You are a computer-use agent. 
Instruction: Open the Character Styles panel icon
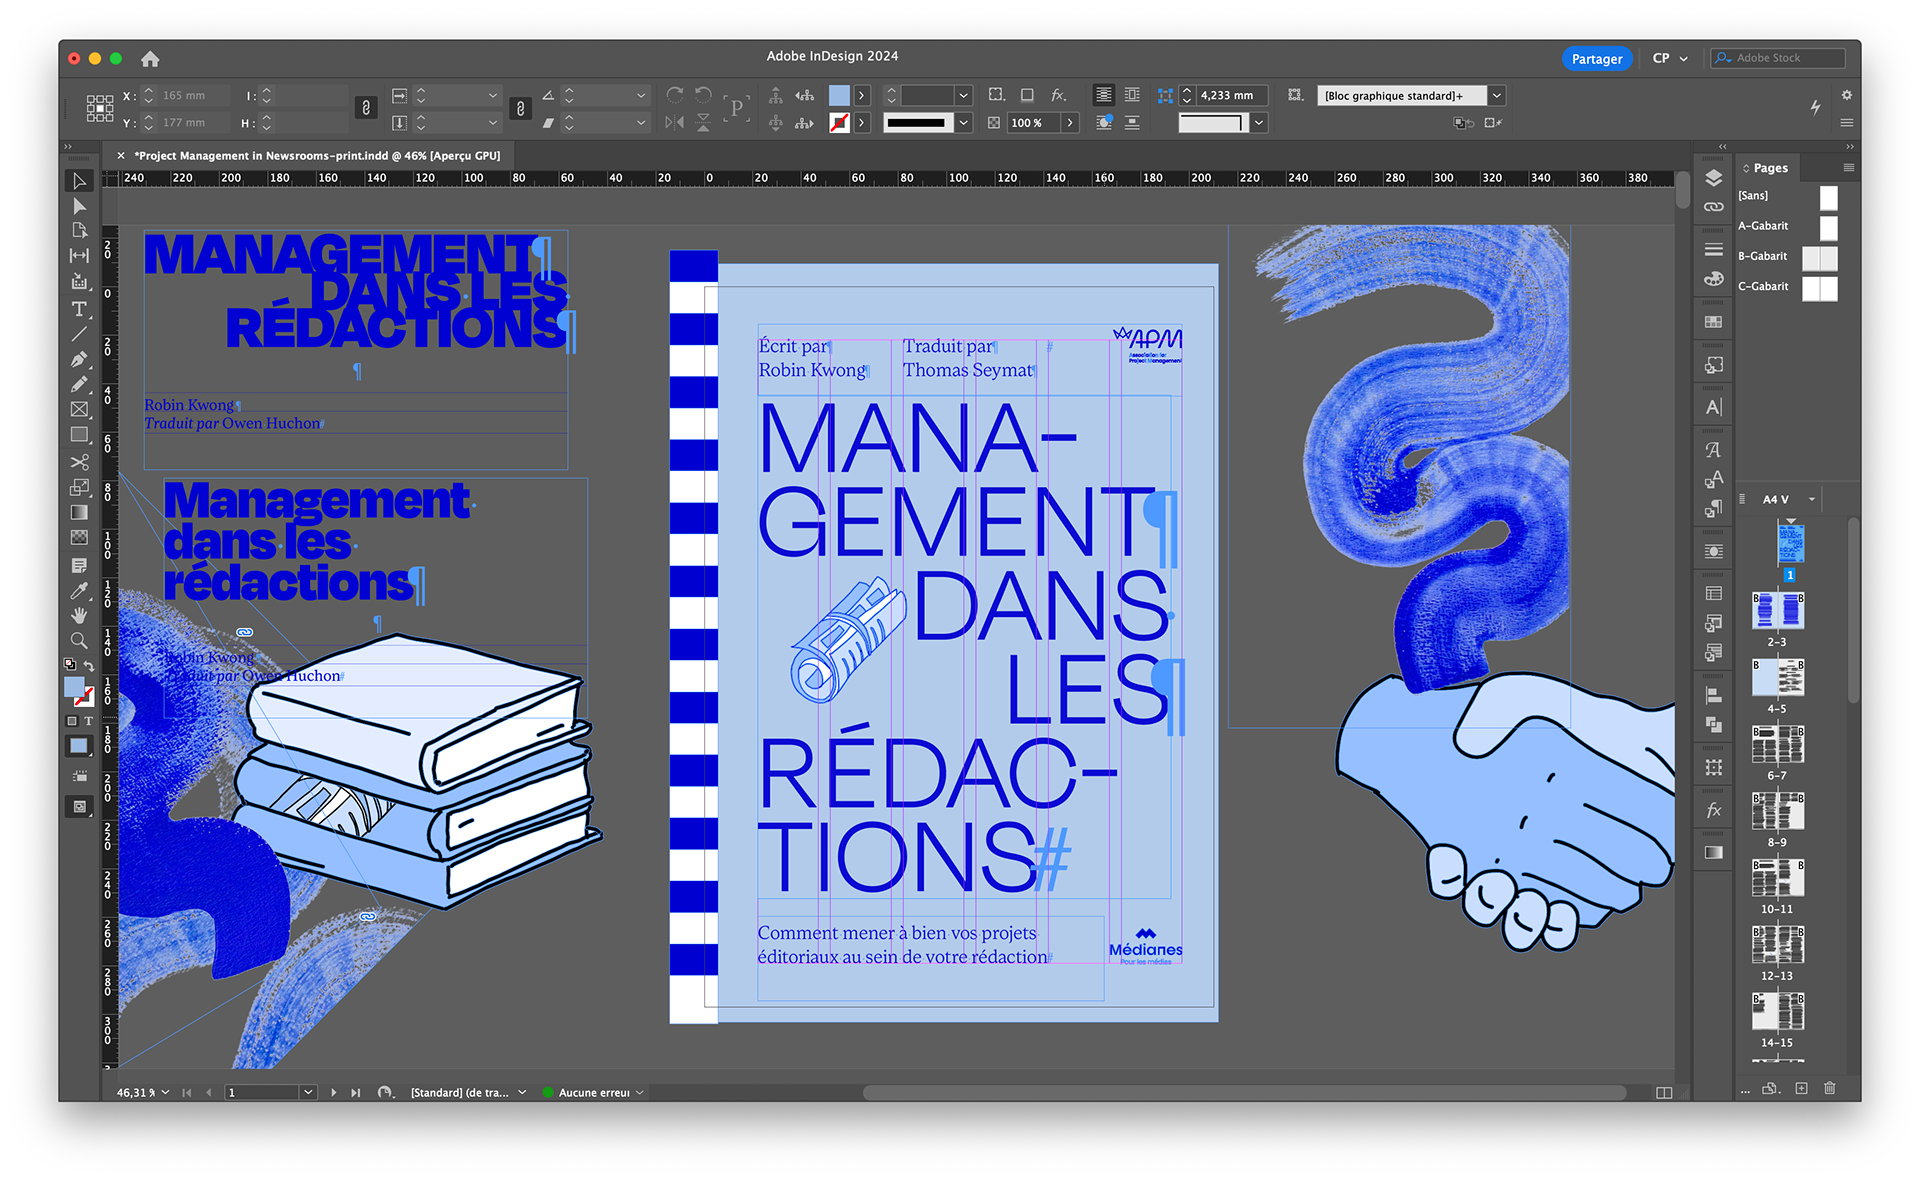[x=1713, y=479]
